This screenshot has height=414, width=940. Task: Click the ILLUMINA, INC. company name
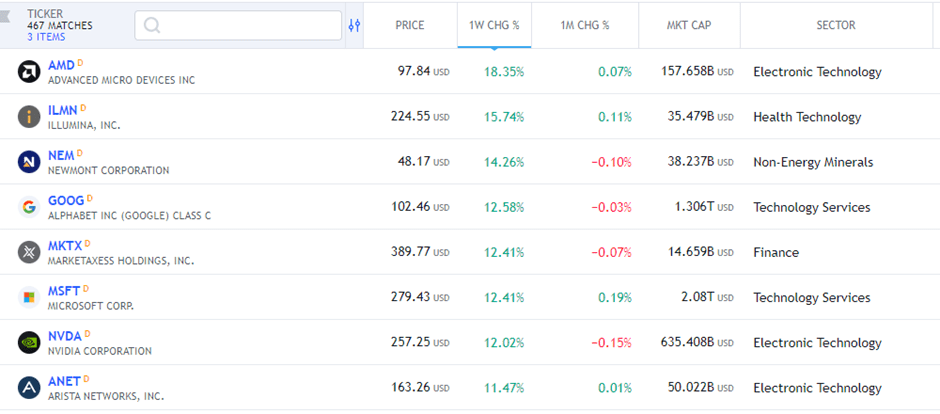tap(84, 125)
